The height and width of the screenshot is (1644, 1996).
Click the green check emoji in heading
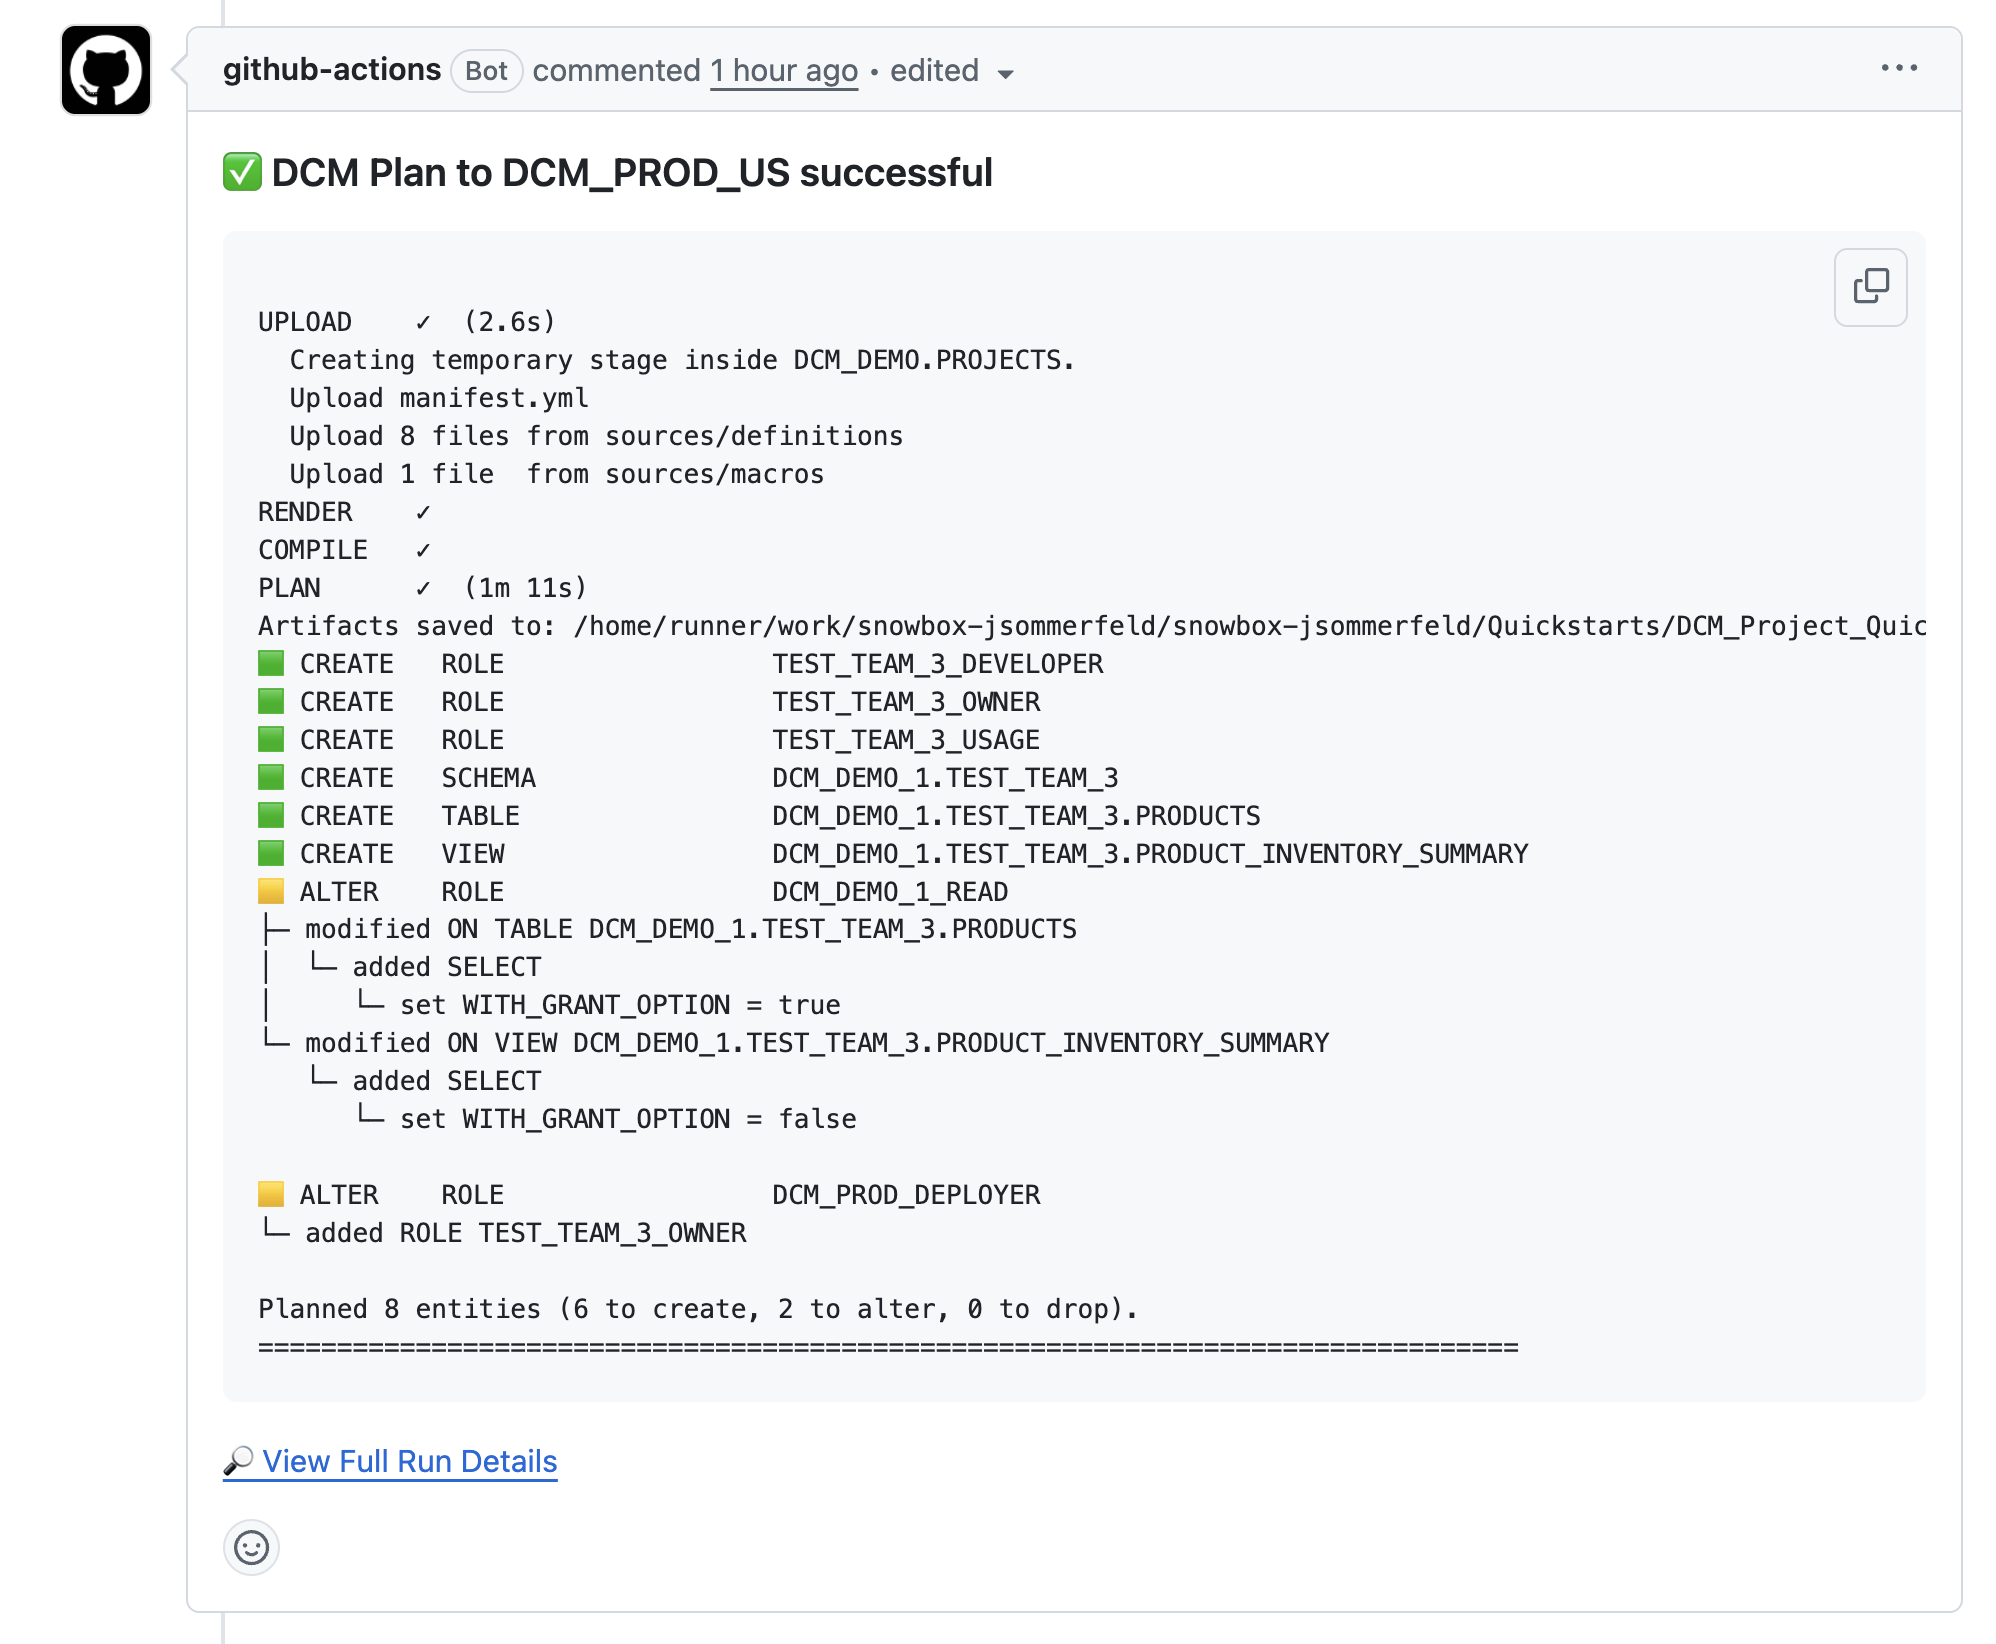[x=242, y=172]
